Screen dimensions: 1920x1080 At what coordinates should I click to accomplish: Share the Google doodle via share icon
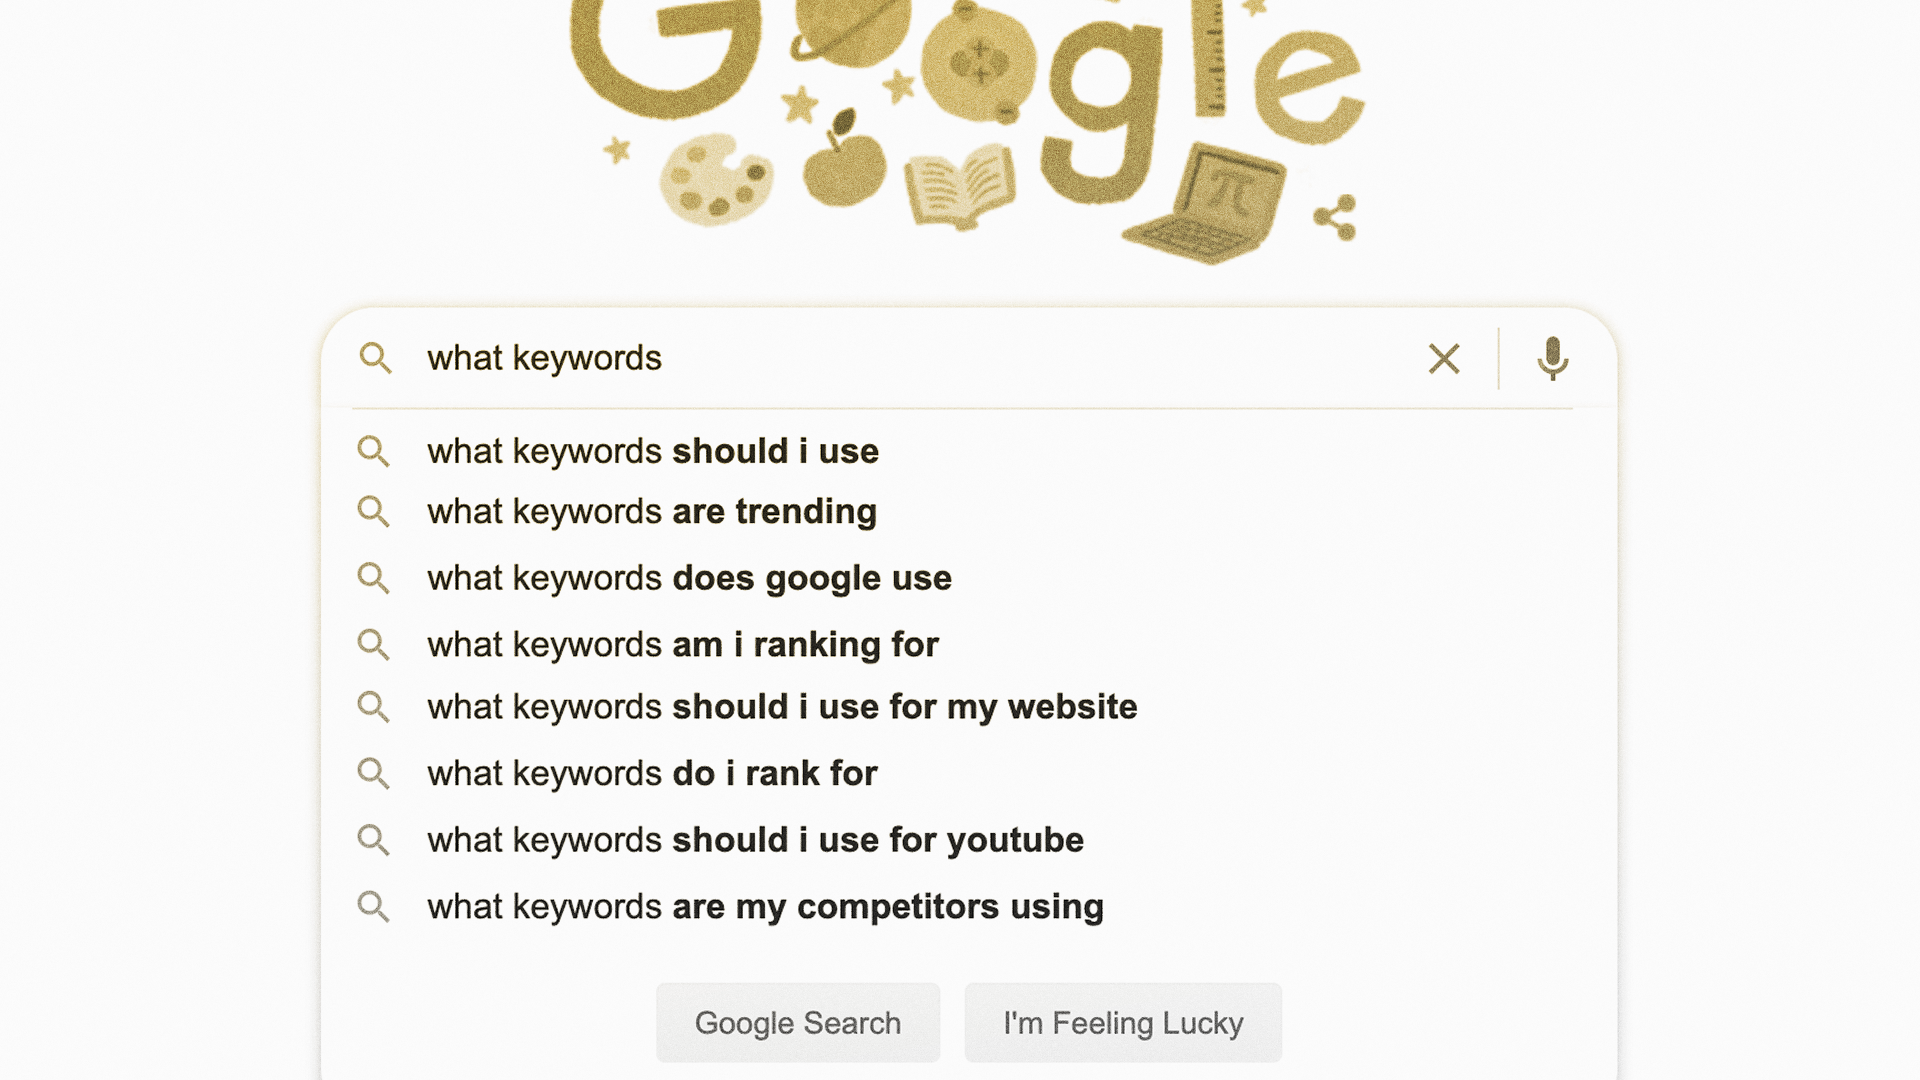click(x=1335, y=218)
